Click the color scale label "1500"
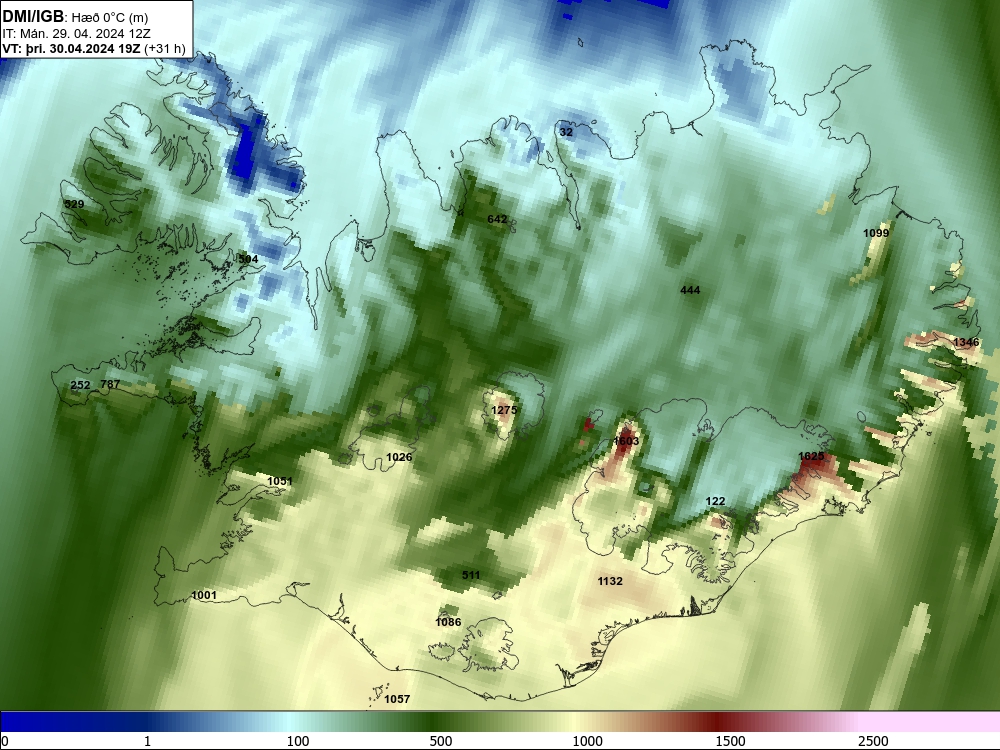This screenshot has height=750, width=1000. pos(730,740)
